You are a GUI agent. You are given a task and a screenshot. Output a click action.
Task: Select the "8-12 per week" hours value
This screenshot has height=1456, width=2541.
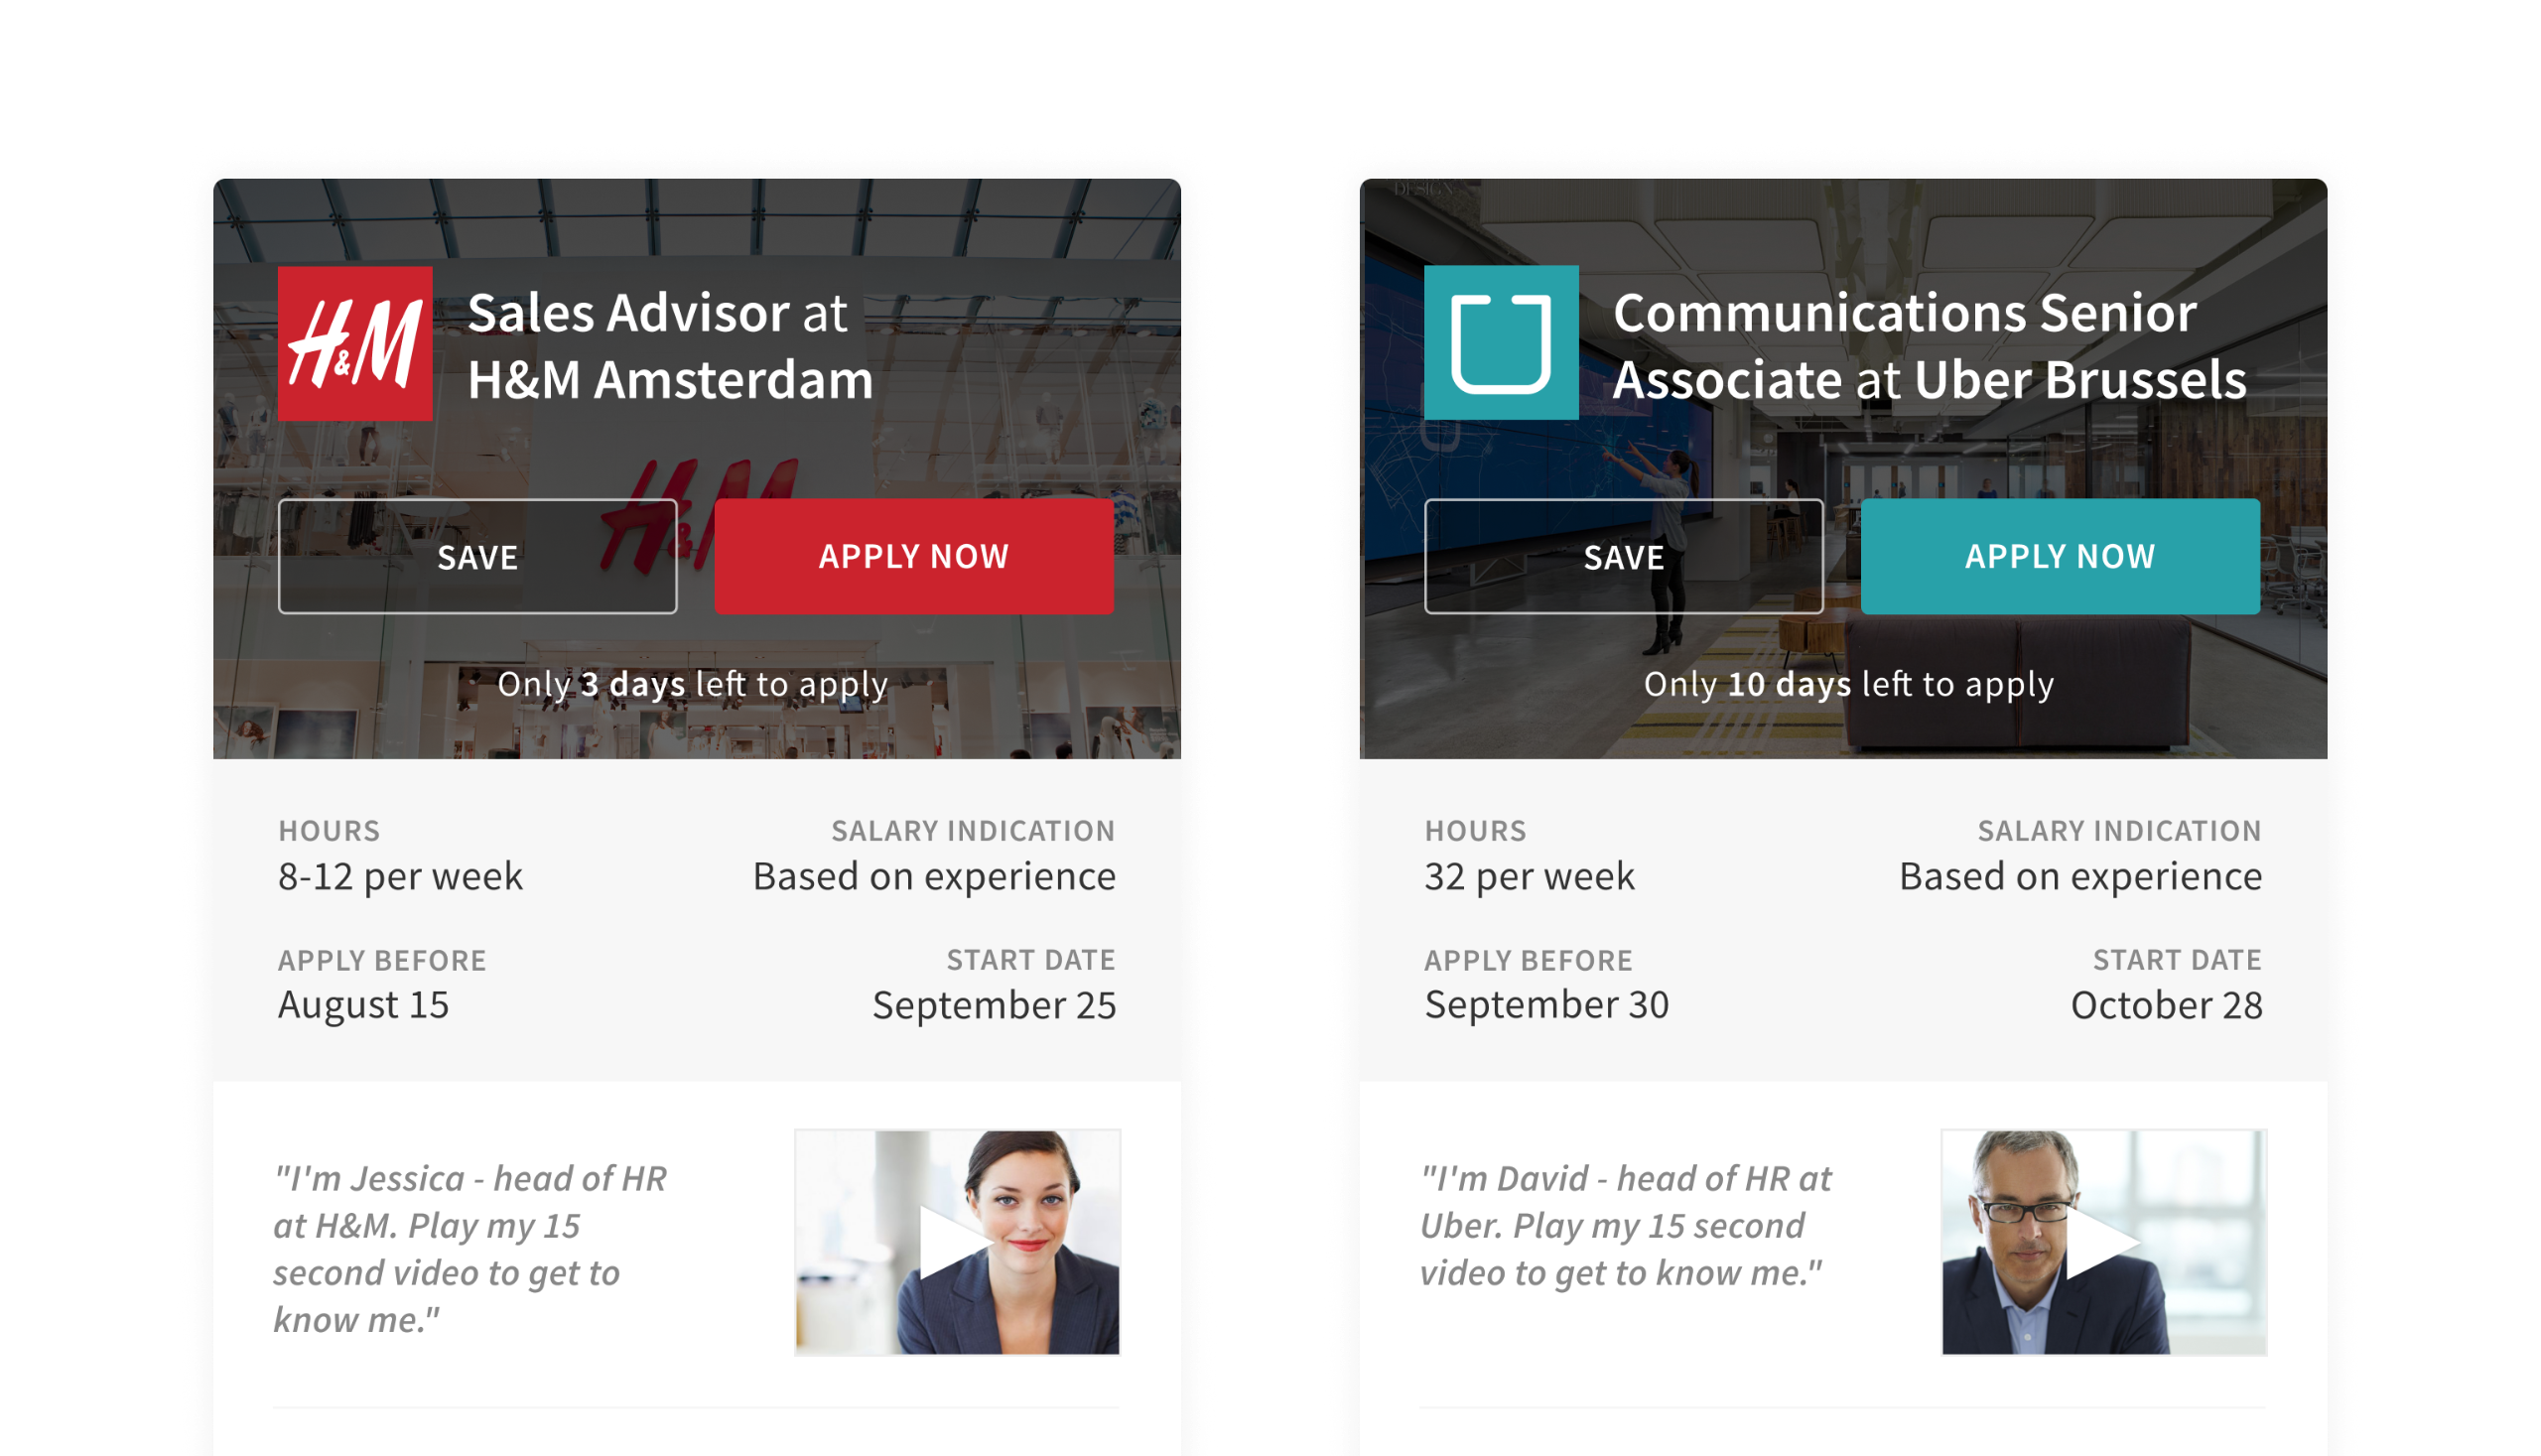pos(400,876)
